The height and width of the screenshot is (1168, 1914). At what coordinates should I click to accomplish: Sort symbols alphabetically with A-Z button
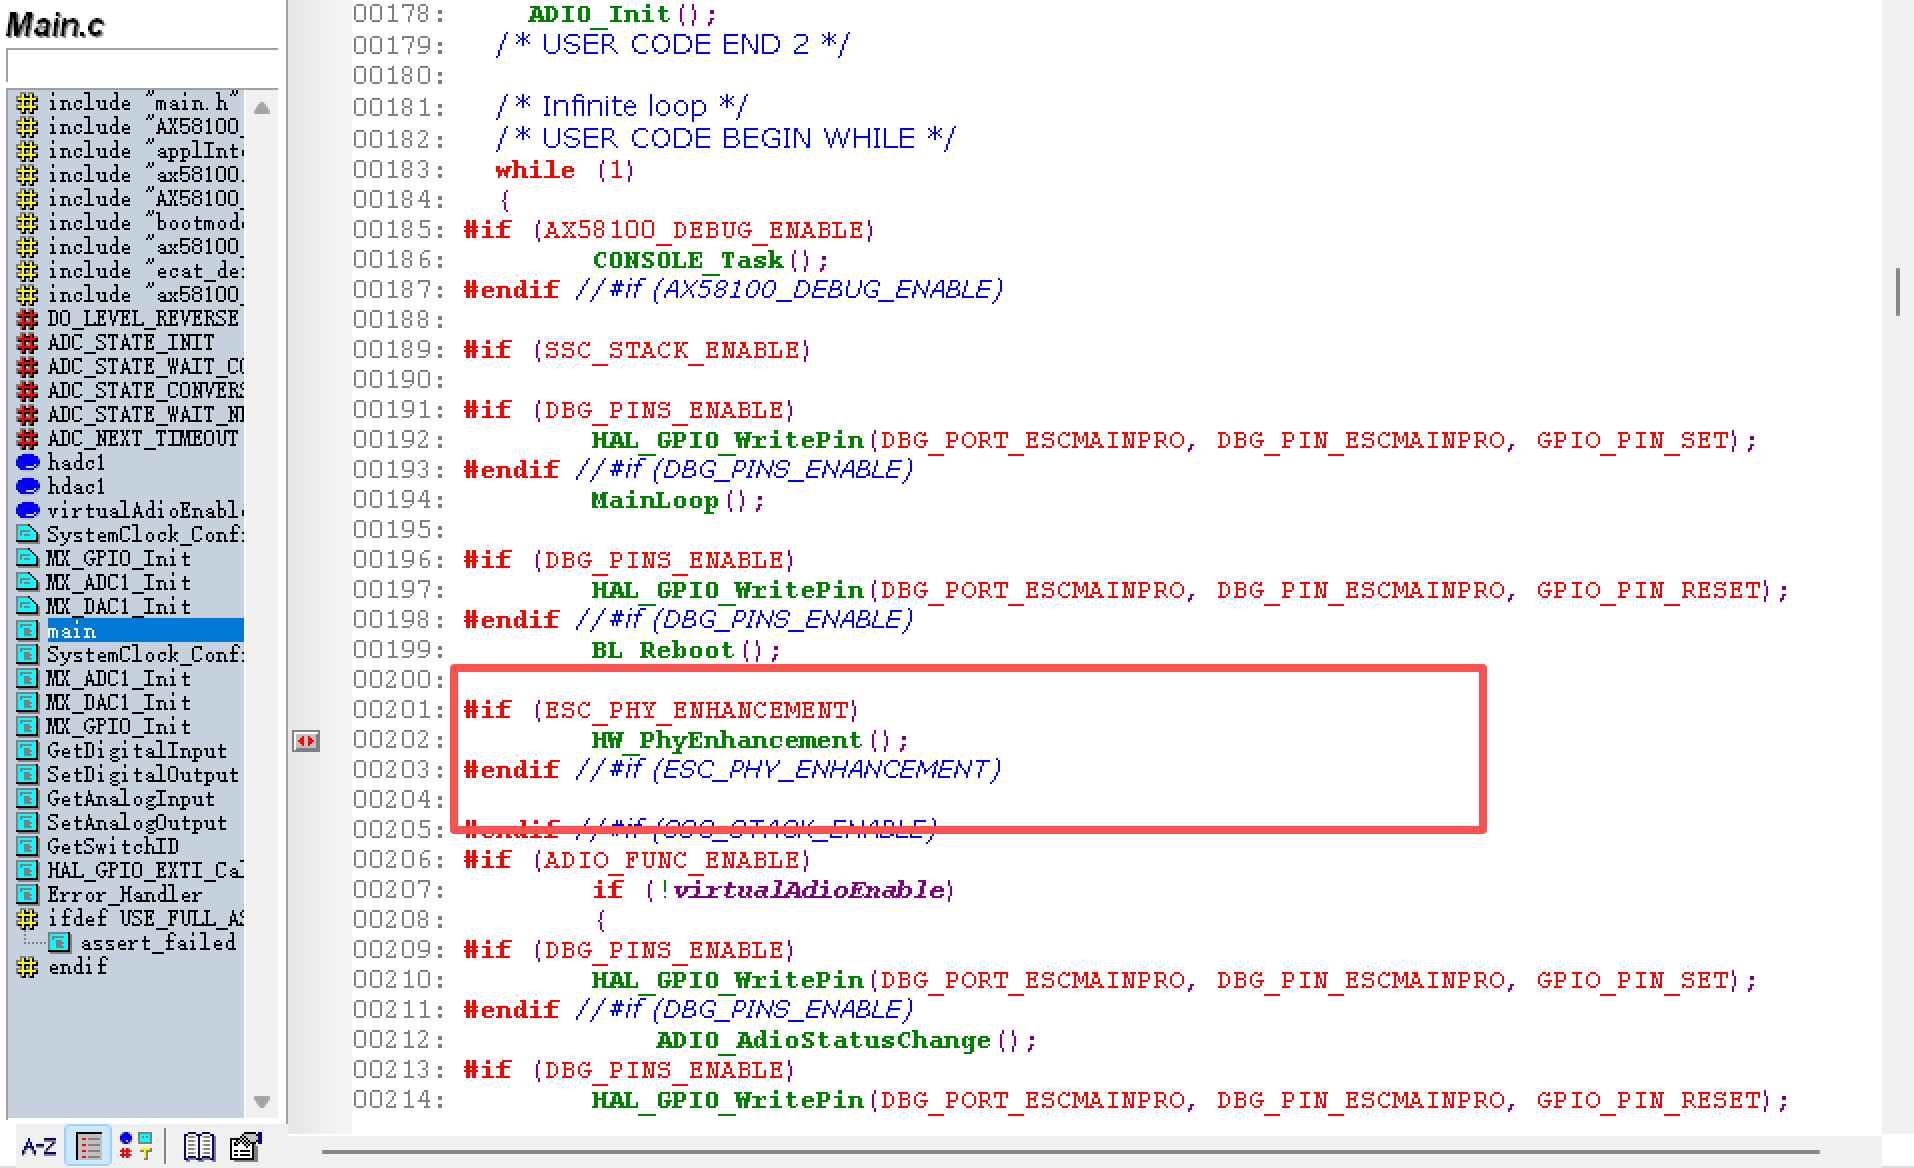click(x=39, y=1146)
